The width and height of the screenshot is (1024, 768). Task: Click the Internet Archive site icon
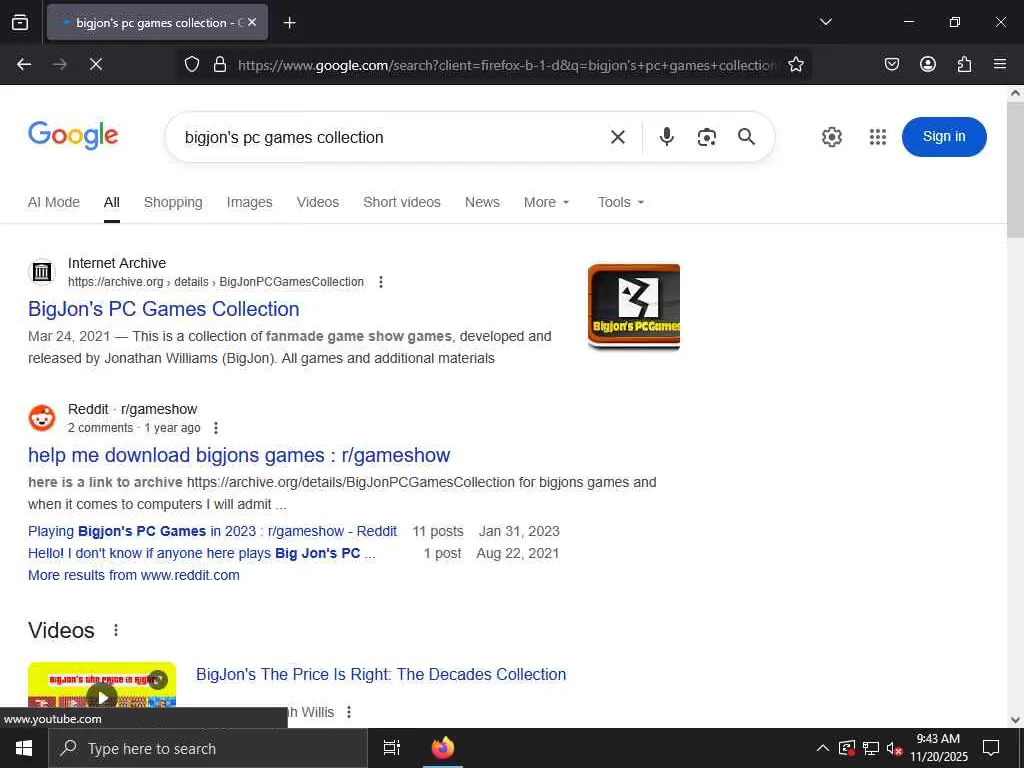point(42,272)
